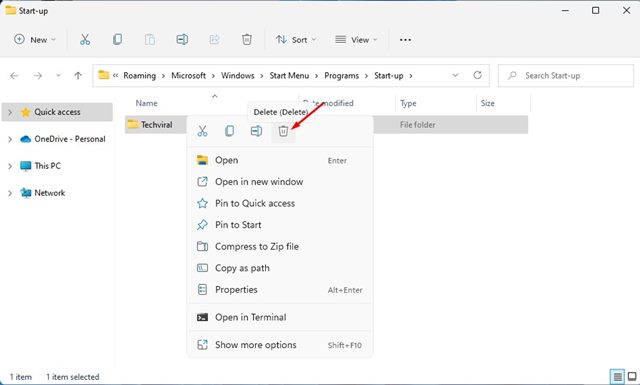Open the New item dropdown
The width and height of the screenshot is (640, 385).
(35, 40)
